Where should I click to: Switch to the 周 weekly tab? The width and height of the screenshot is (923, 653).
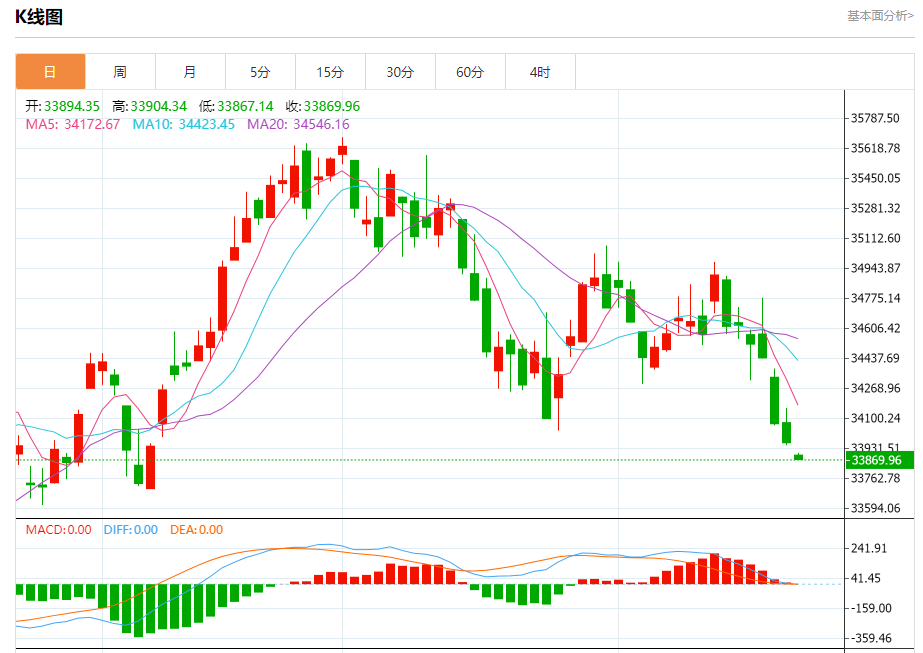pyautogui.click(x=120, y=72)
